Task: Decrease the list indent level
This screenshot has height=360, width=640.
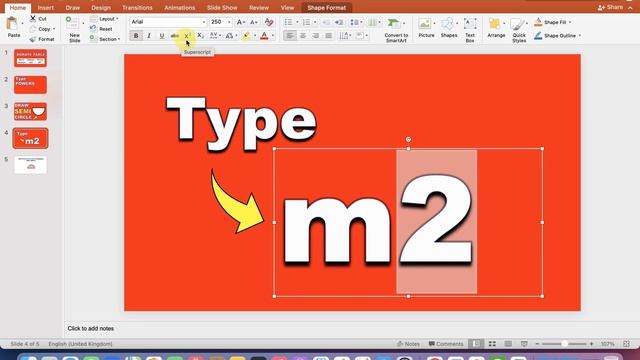Action: tap(326, 22)
